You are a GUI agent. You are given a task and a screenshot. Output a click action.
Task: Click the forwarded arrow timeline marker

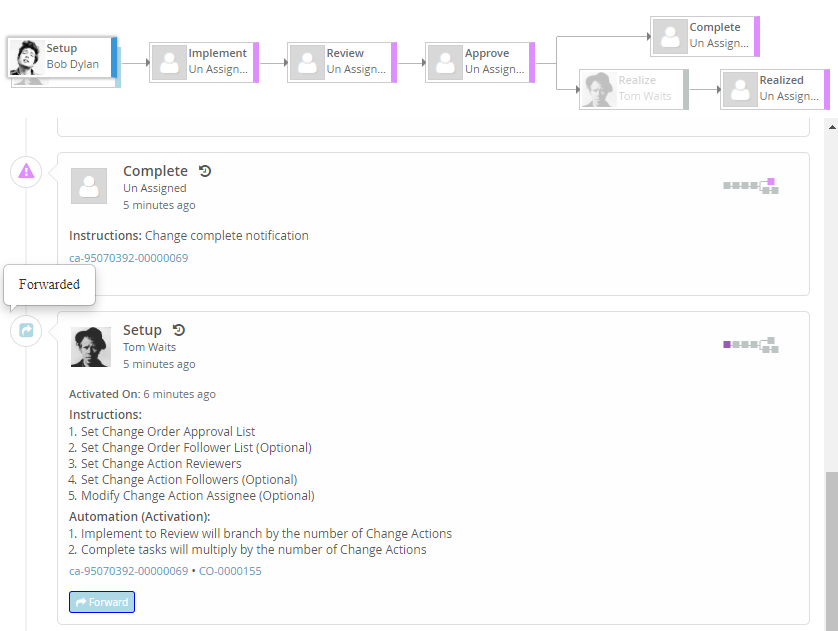pos(26,330)
